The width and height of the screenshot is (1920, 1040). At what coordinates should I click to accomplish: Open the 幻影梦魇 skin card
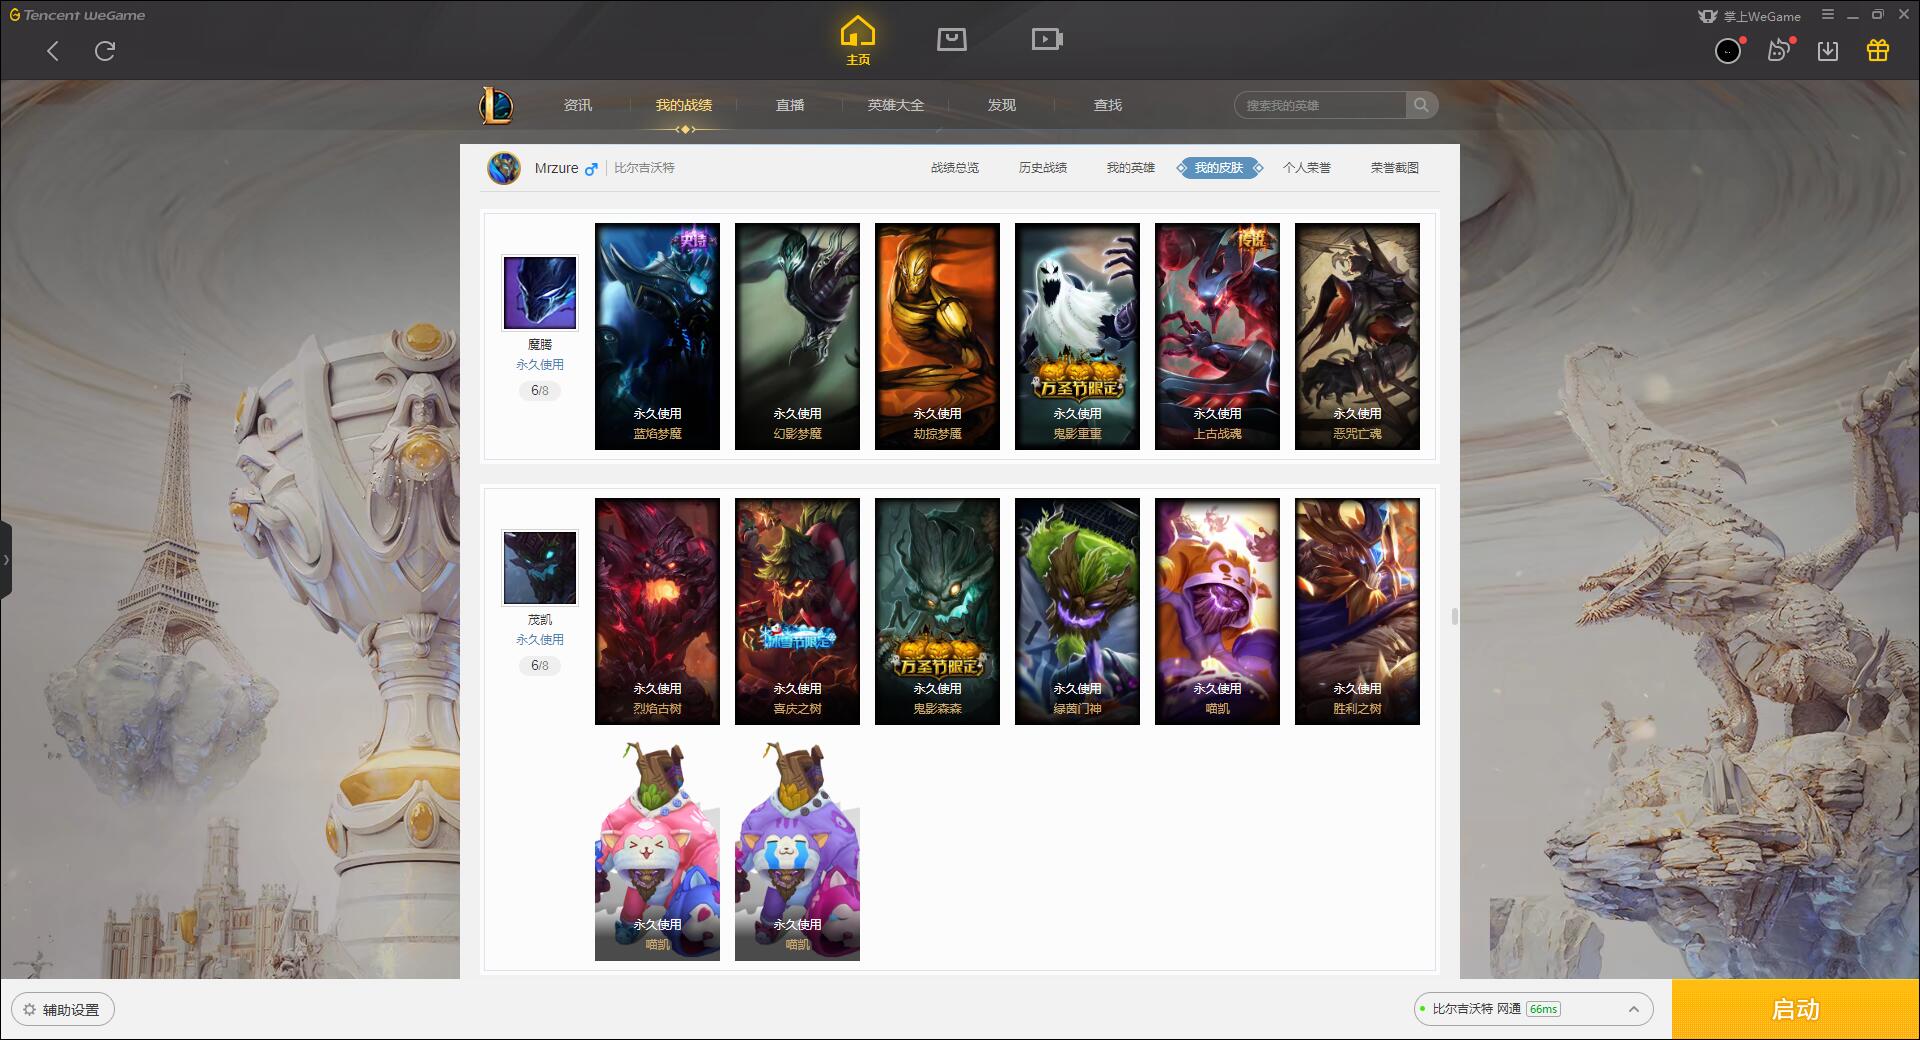tap(797, 336)
